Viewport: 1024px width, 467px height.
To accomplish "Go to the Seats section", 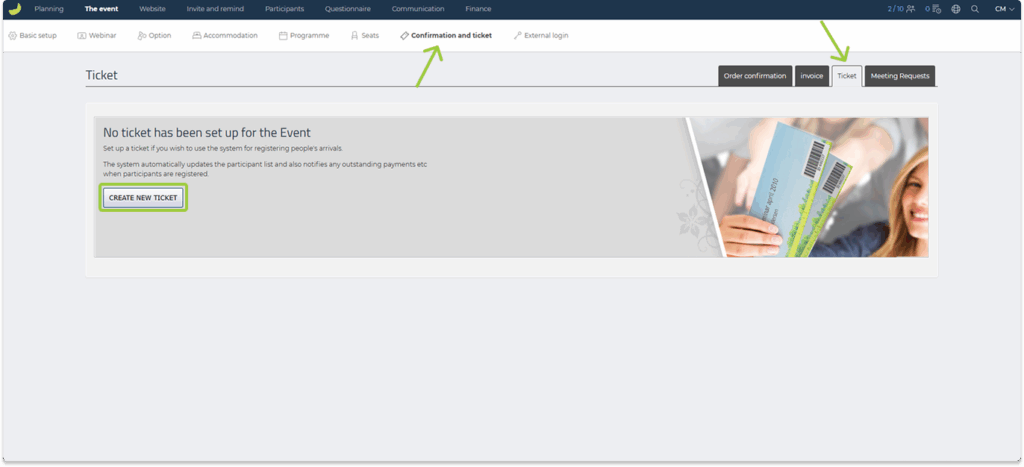I will coord(365,36).
